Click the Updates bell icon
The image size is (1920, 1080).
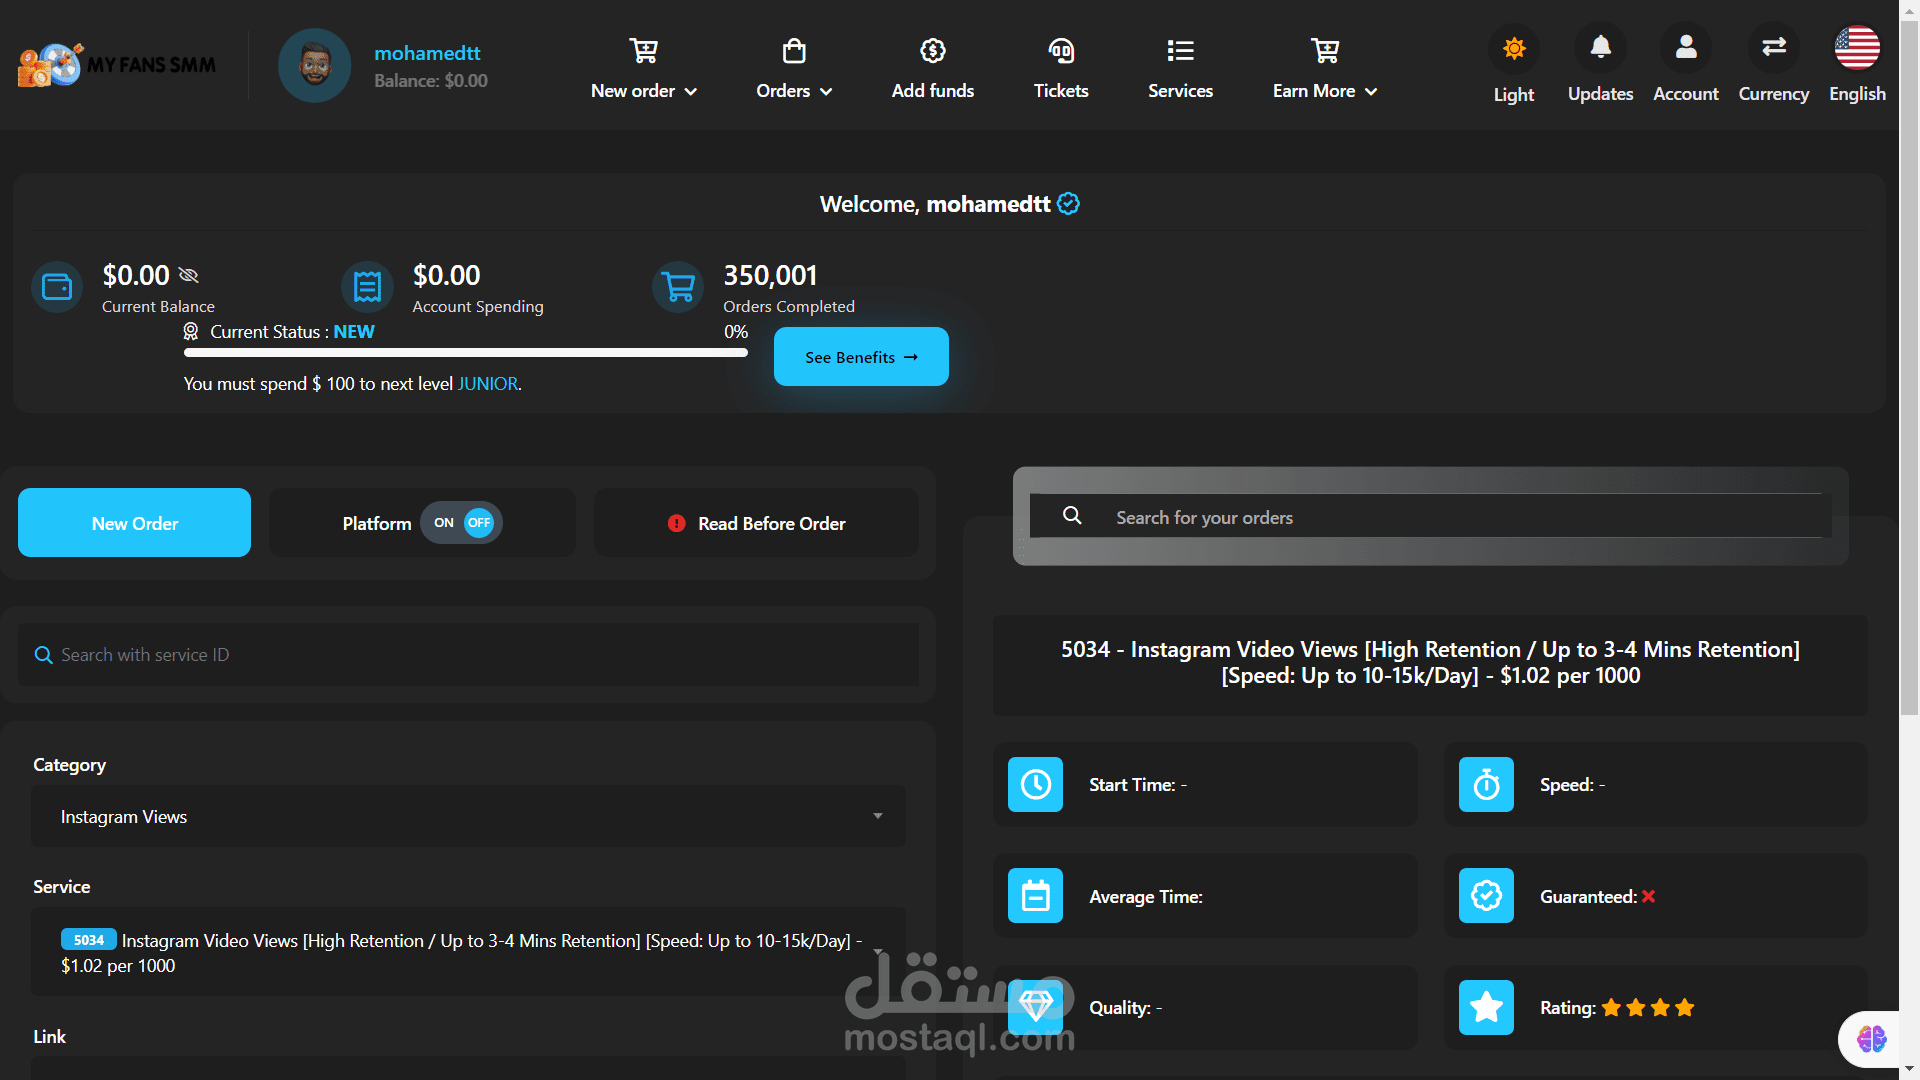click(x=1600, y=48)
